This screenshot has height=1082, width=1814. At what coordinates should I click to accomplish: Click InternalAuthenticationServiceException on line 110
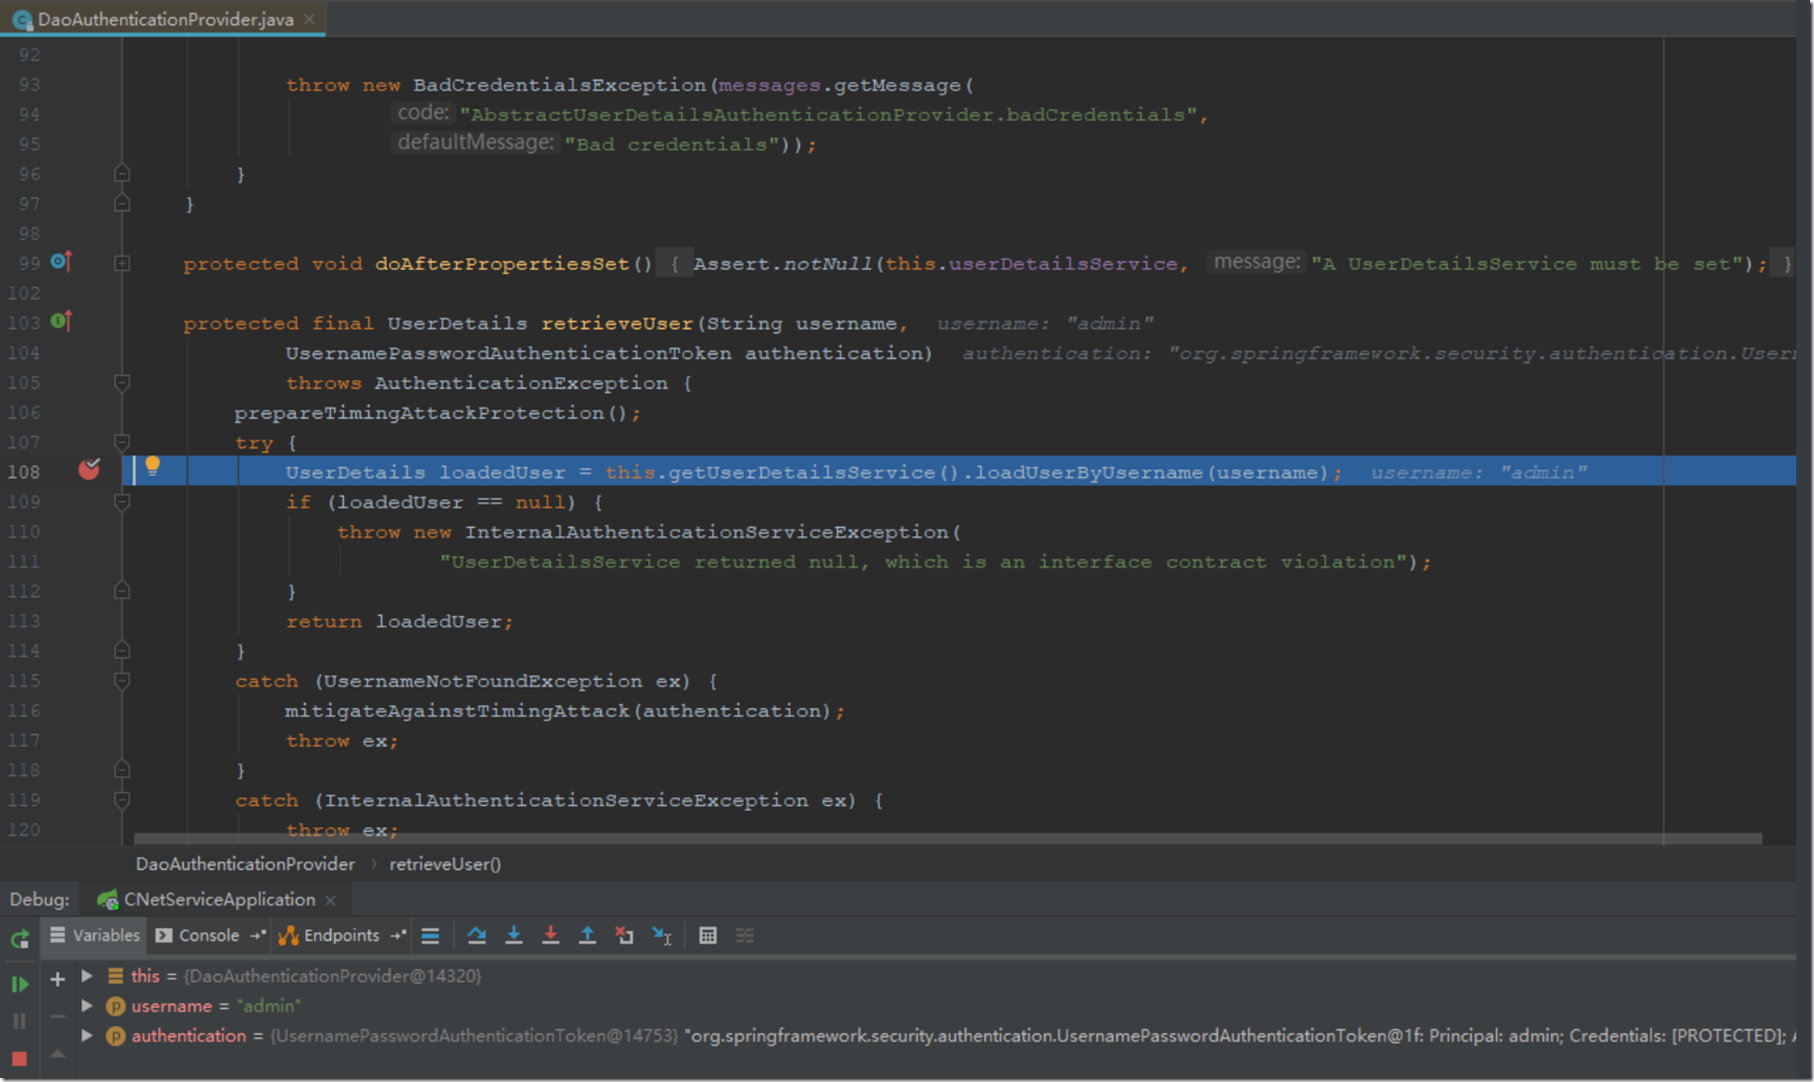(707, 532)
